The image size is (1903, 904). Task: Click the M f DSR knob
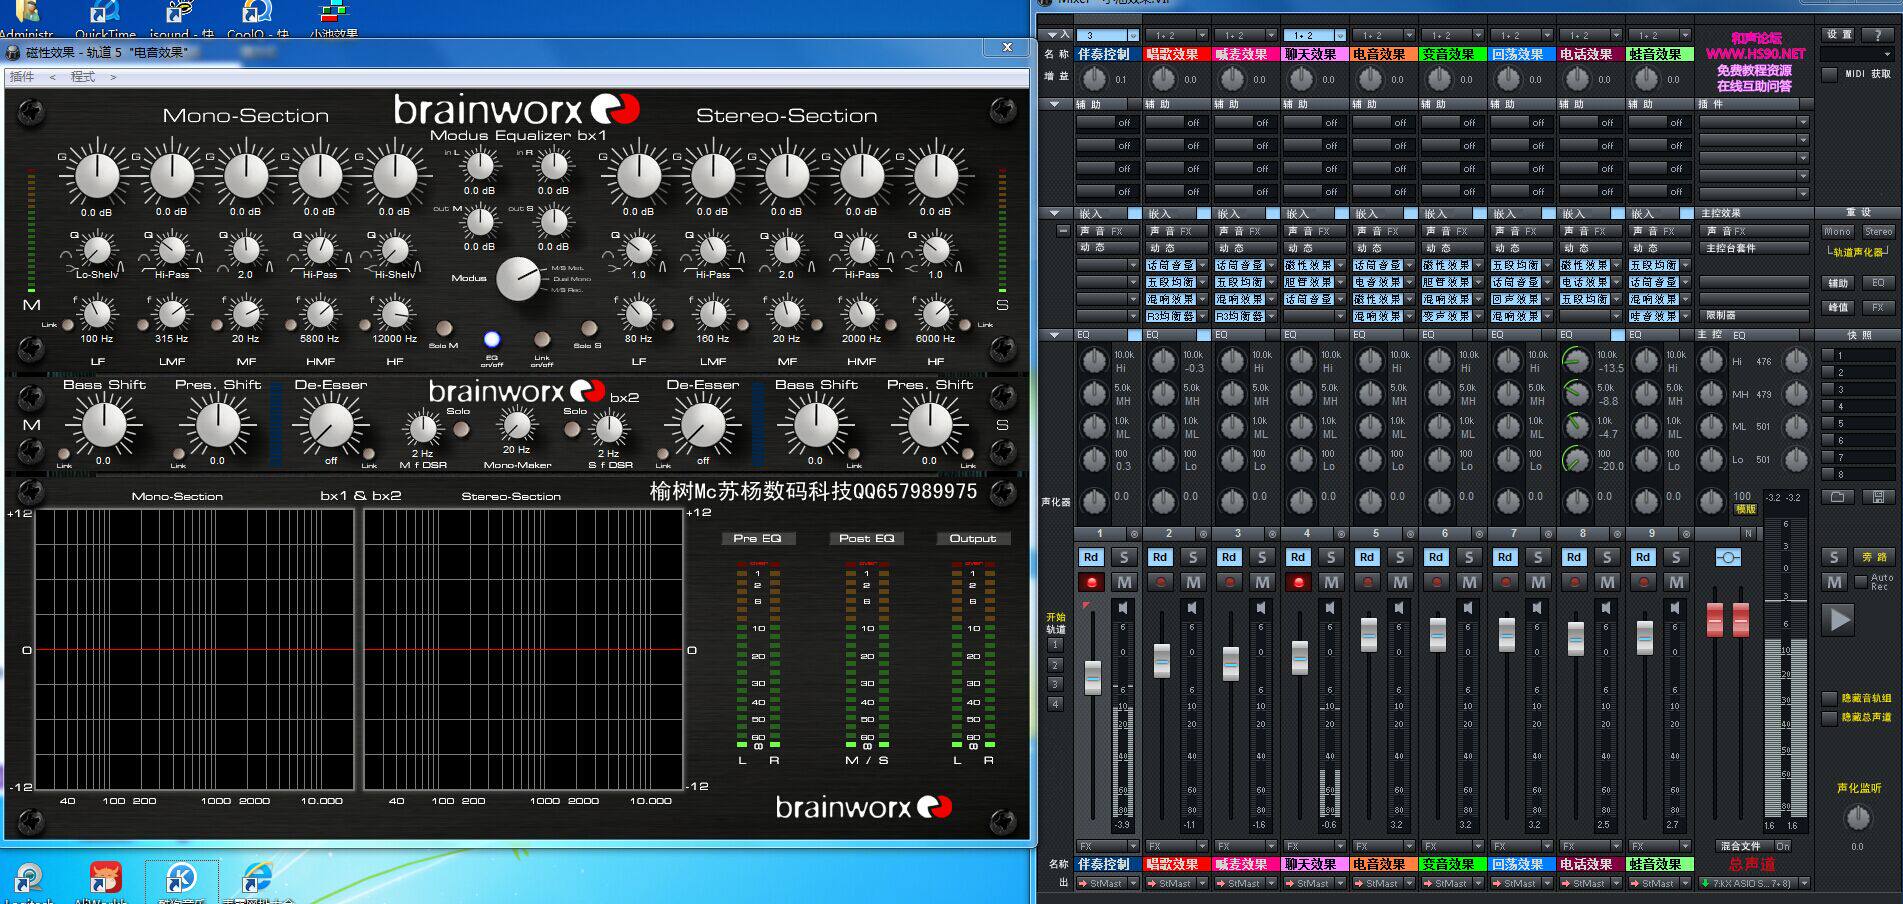423,430
